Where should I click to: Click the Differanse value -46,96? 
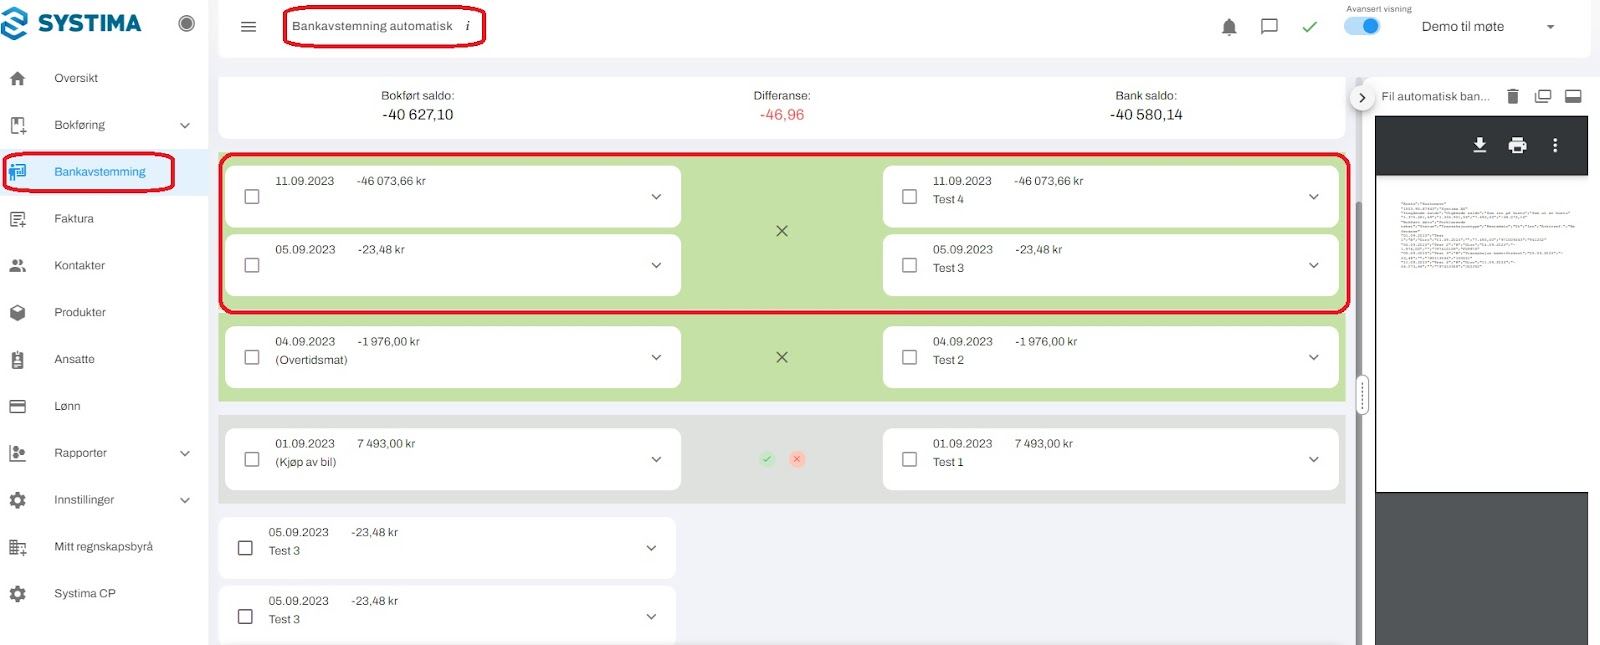782,115
